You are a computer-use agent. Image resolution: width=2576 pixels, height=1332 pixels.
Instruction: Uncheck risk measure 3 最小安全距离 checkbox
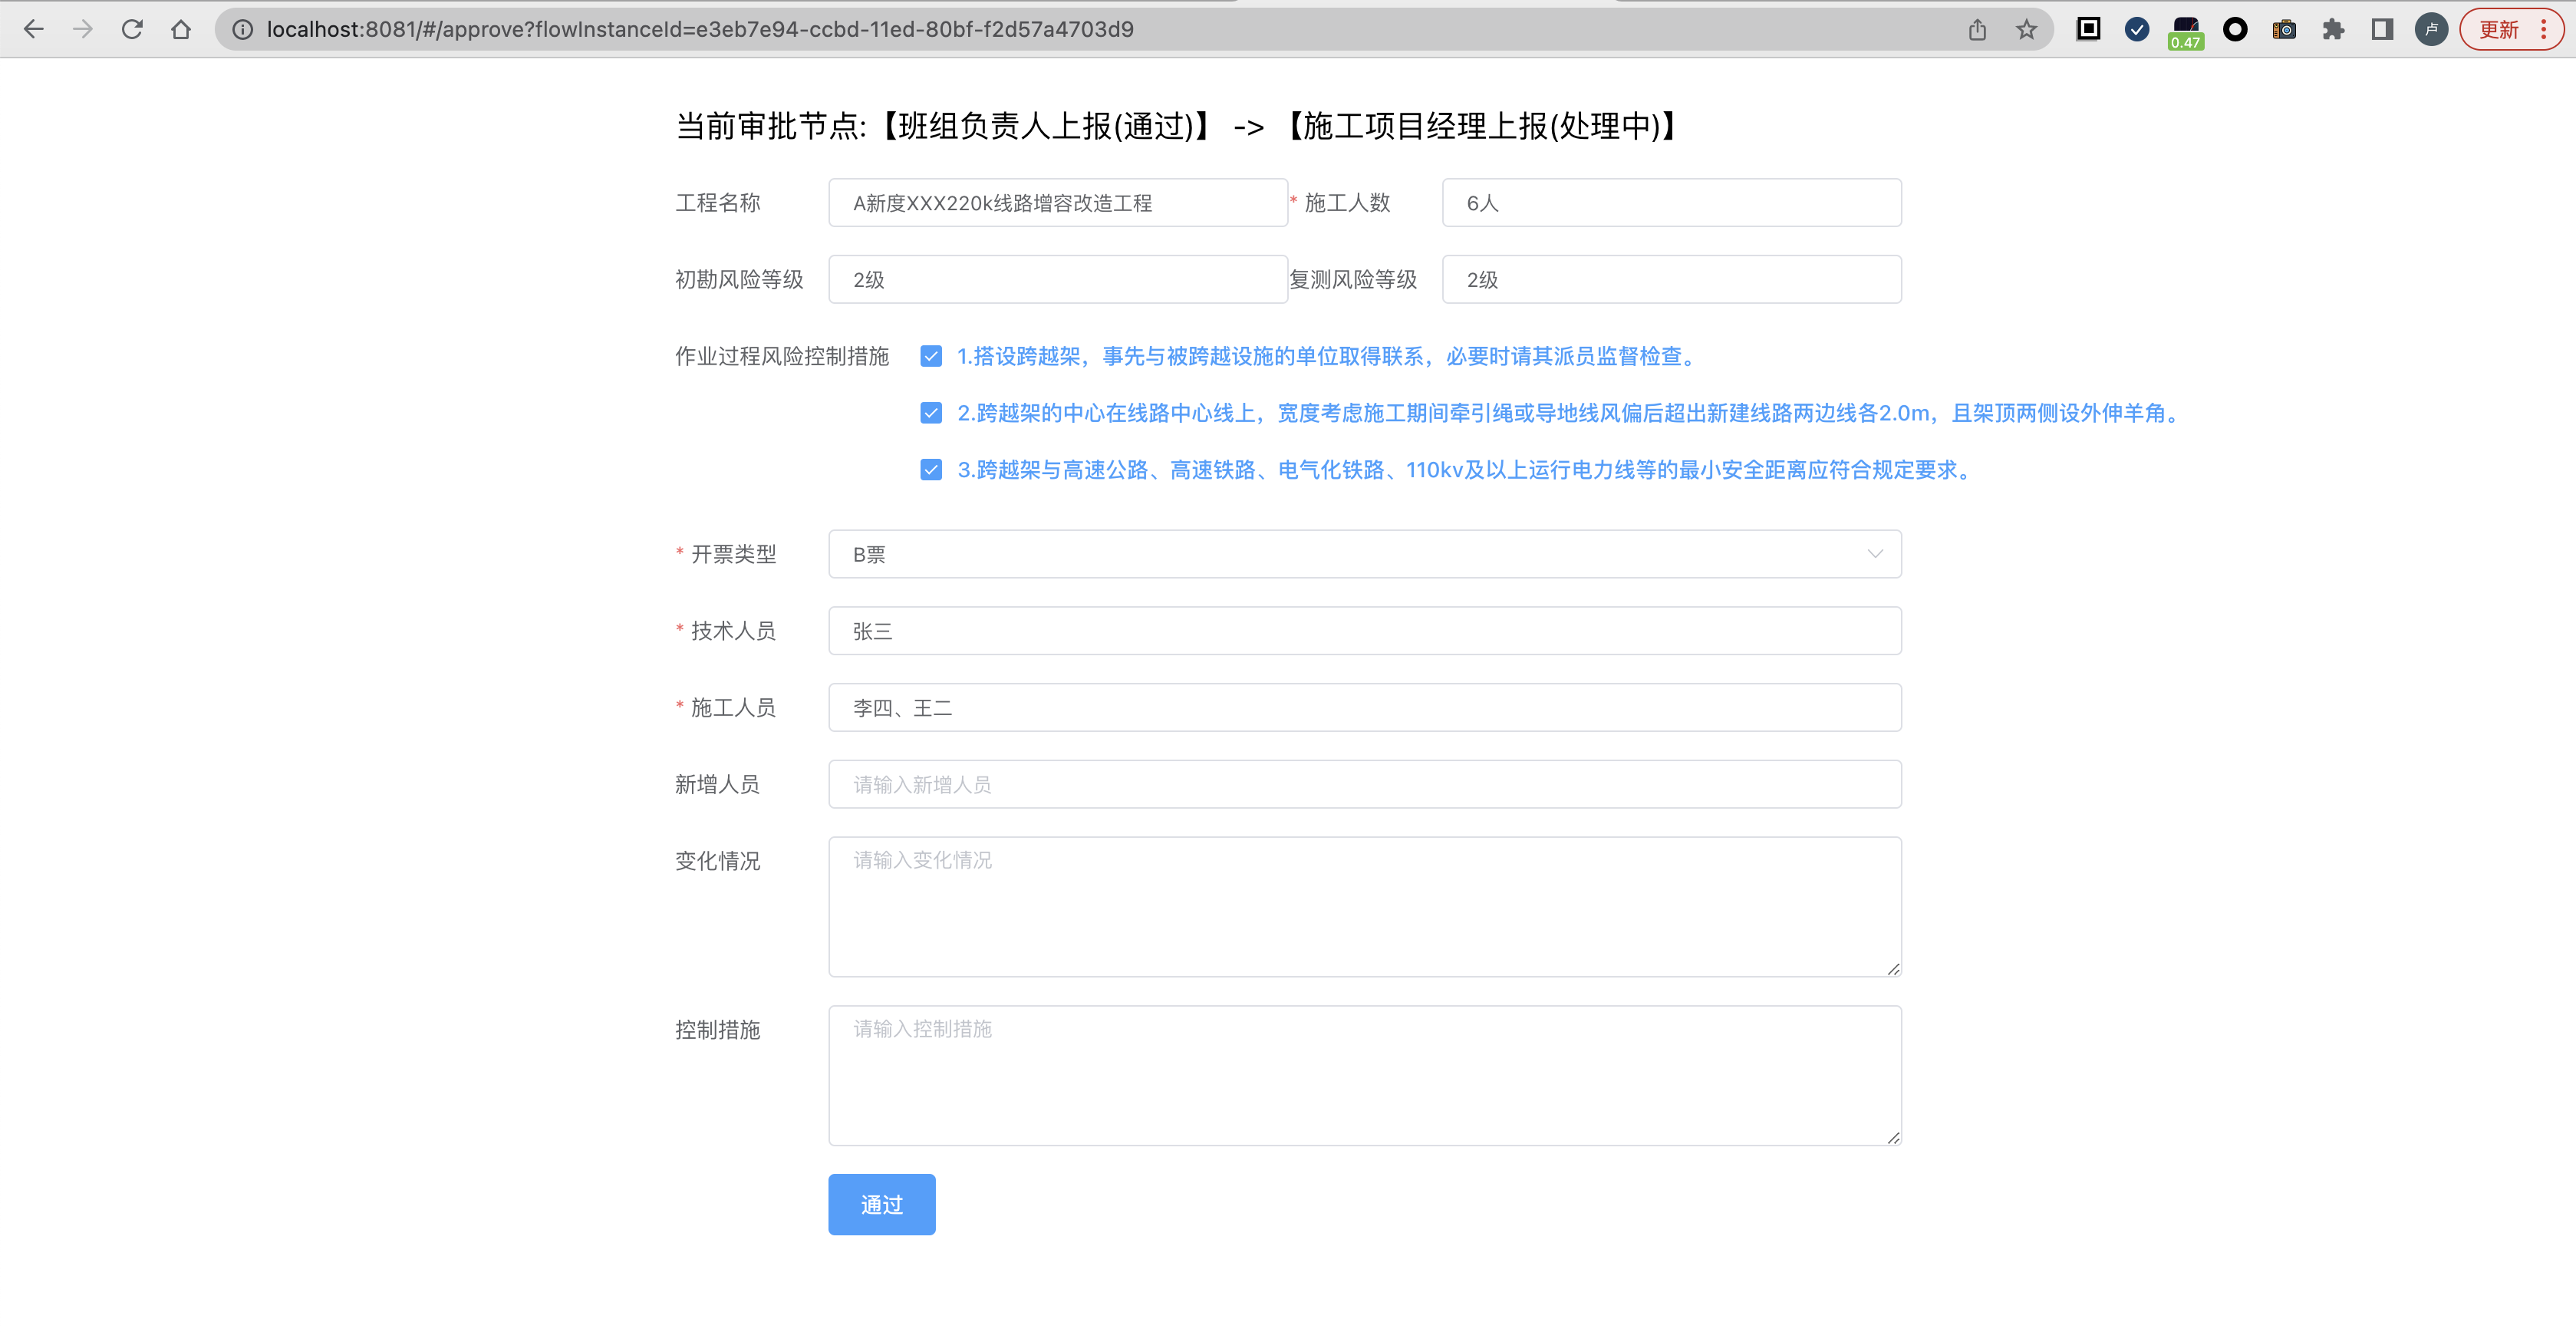point(931,470)
